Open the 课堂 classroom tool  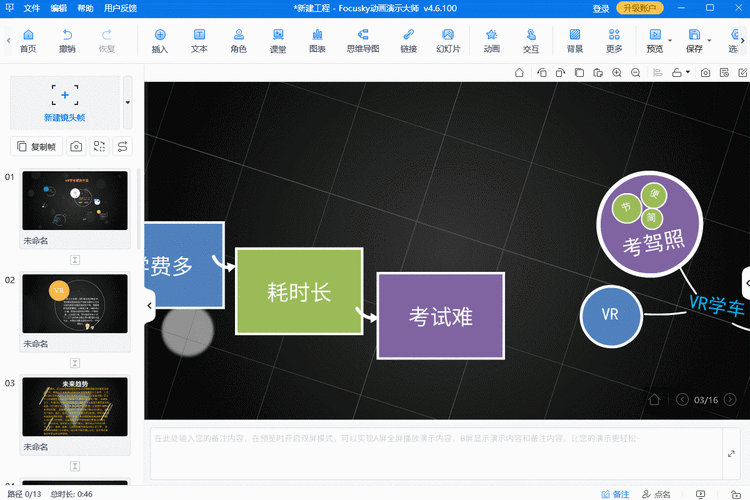click(x=278, y=41)
